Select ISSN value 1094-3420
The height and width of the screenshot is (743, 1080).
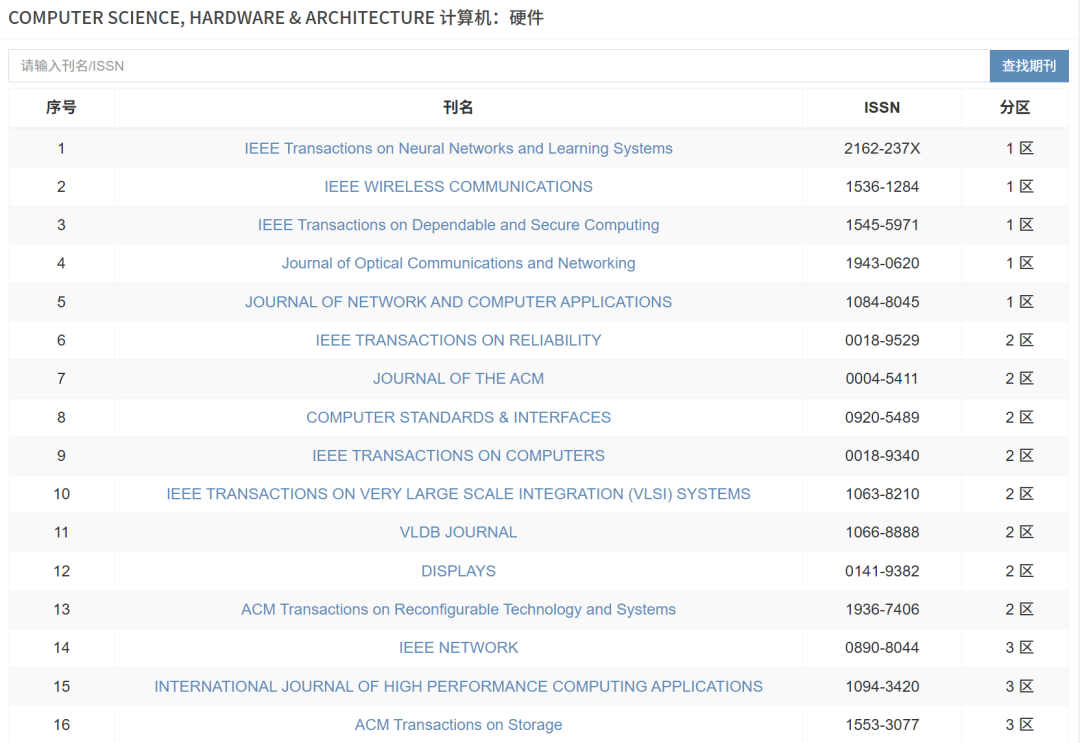click(x=882, y=687)
